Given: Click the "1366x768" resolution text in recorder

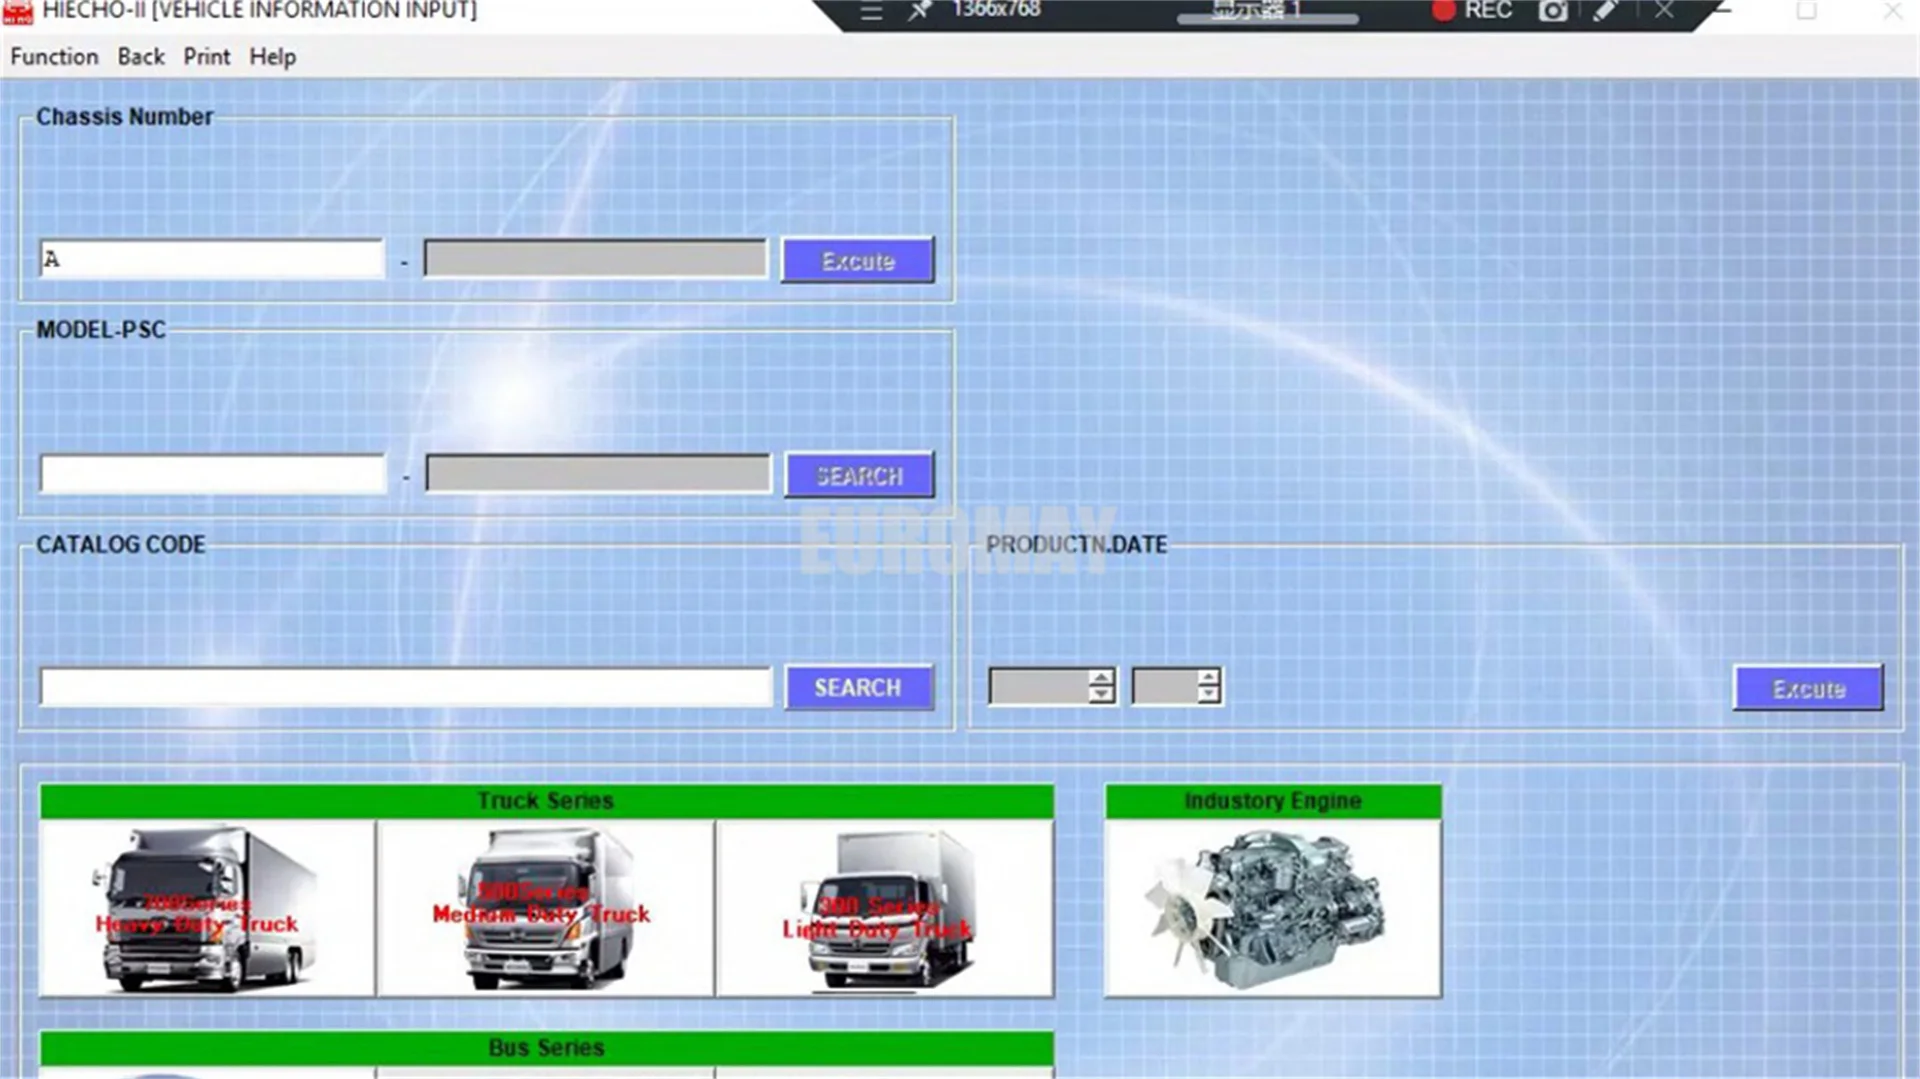Looking at the screenshot, I should [x=996, y=10].
